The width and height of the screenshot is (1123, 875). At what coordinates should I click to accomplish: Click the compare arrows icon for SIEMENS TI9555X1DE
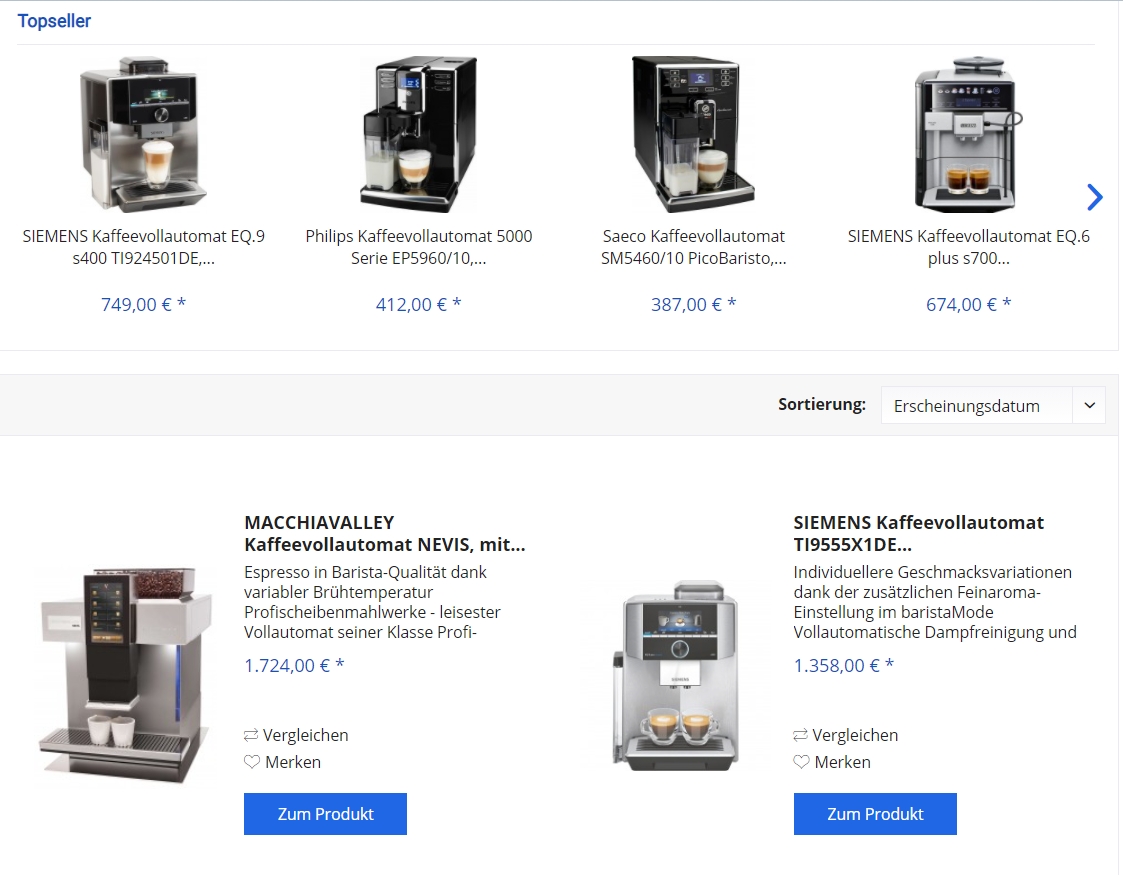point(801,735)
